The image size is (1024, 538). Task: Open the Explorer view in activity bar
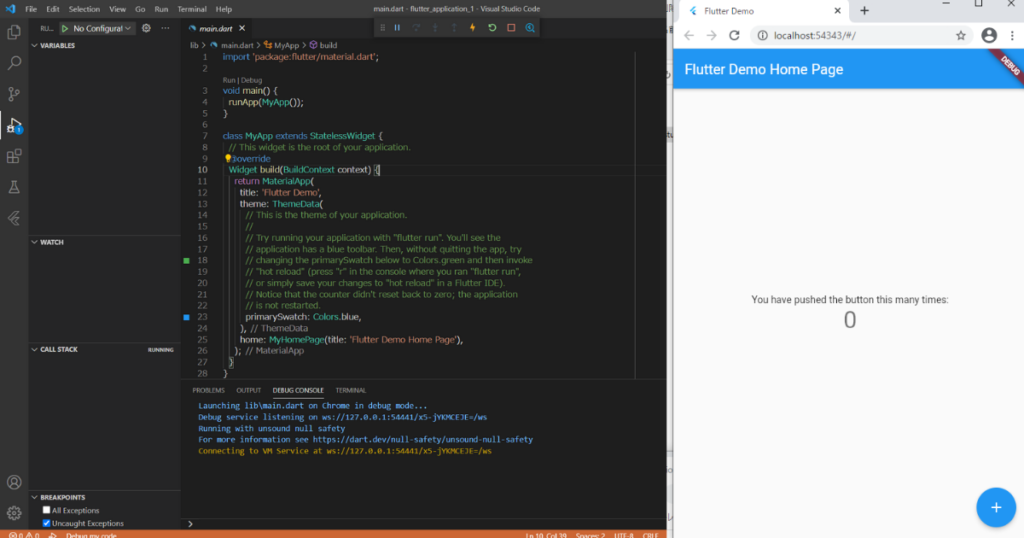point(14,32)
